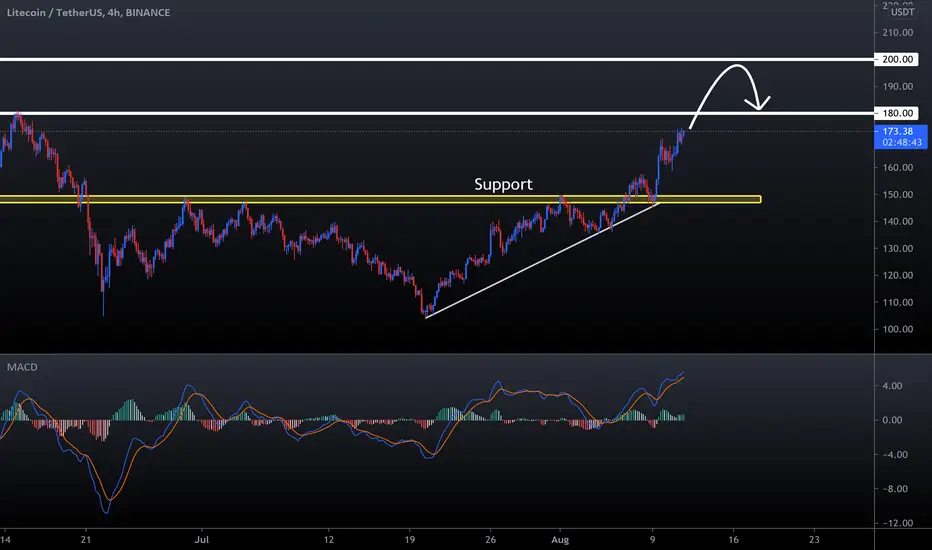Screen dimensions: 932x550
Task: Click the MACD indicator title
Action: tap(22, 367)
